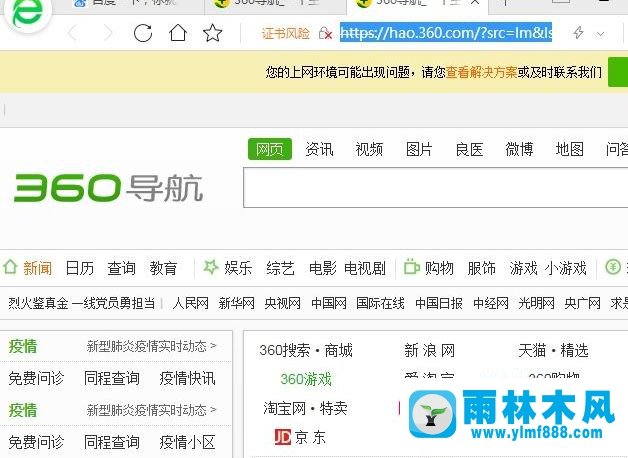Click the shopping icon beside 购物
The height and width of the screenshot is (458, 628).
pyautogui.click(x=411, y=267)
